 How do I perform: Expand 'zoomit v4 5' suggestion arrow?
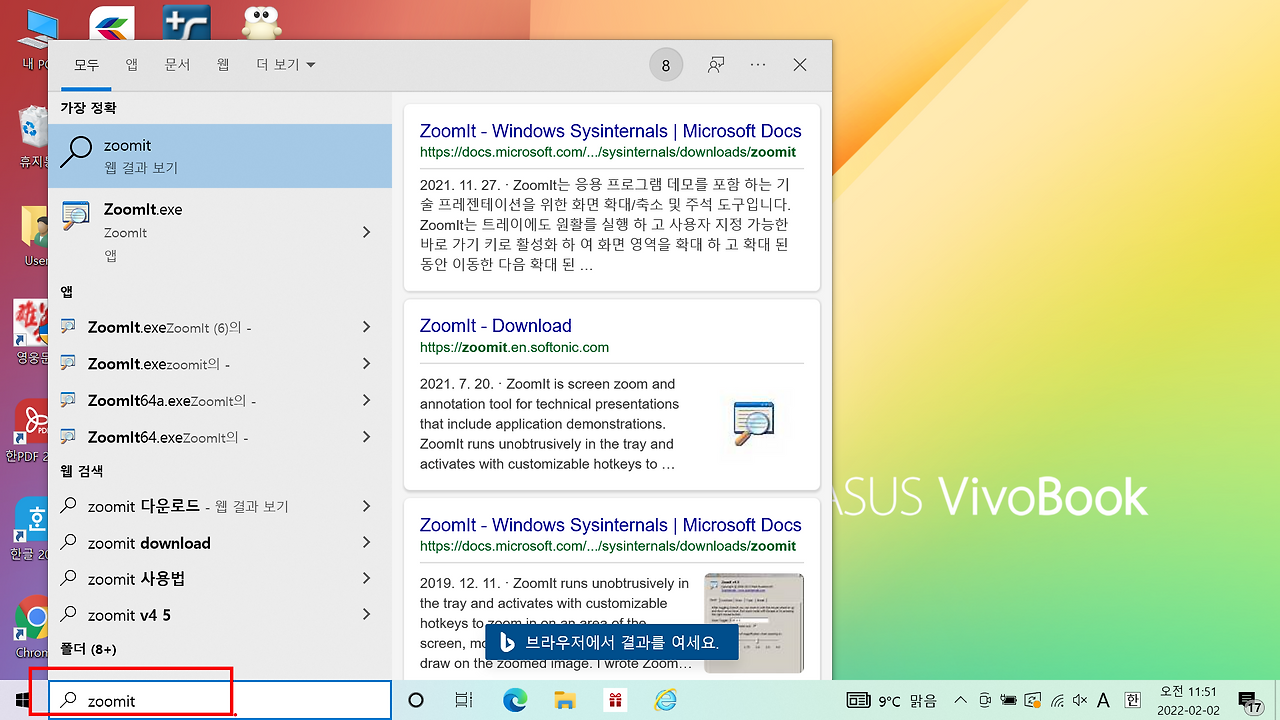pos(366,614)
